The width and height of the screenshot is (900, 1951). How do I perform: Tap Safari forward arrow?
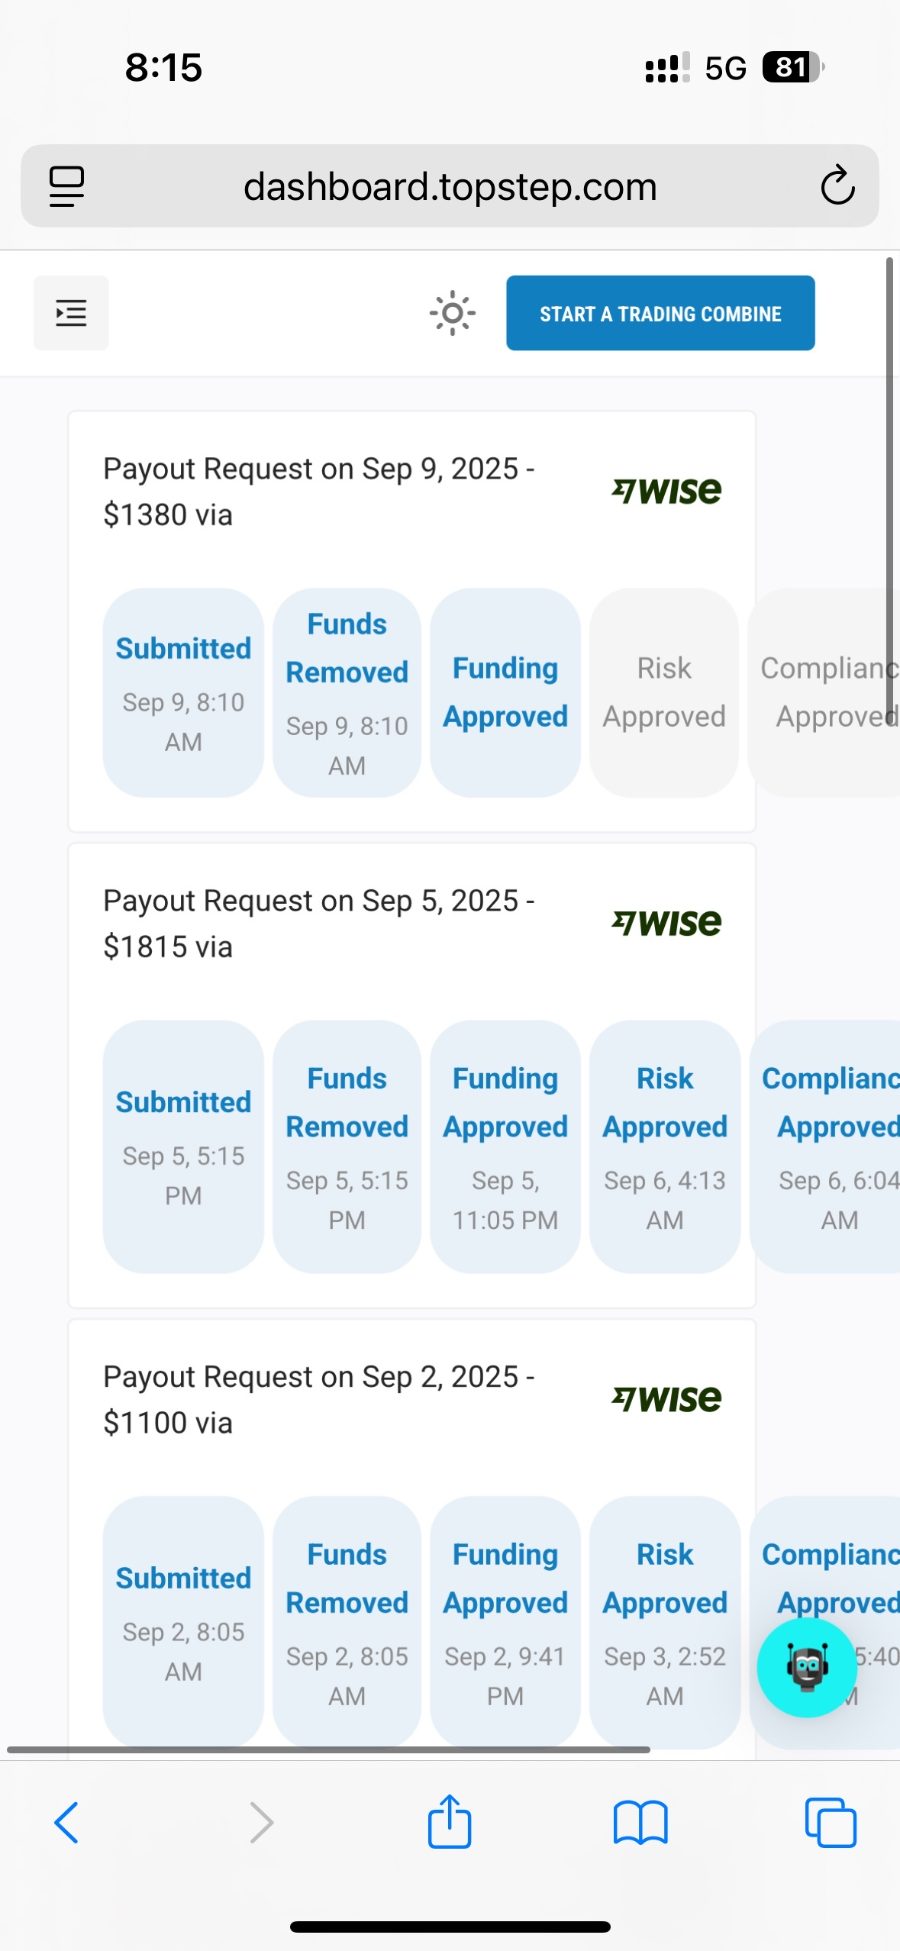(x=261, y=1822)
